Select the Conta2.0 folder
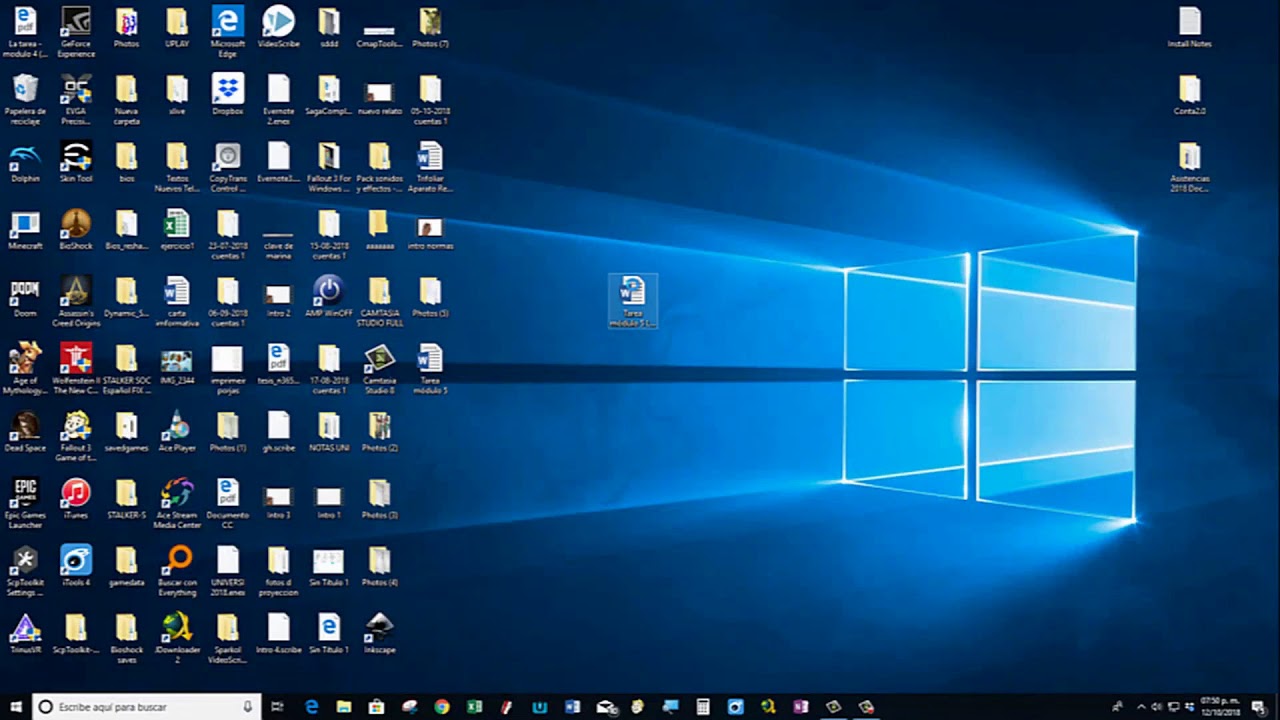This screenshot has height=720, width=1280. pos(1189,94)
